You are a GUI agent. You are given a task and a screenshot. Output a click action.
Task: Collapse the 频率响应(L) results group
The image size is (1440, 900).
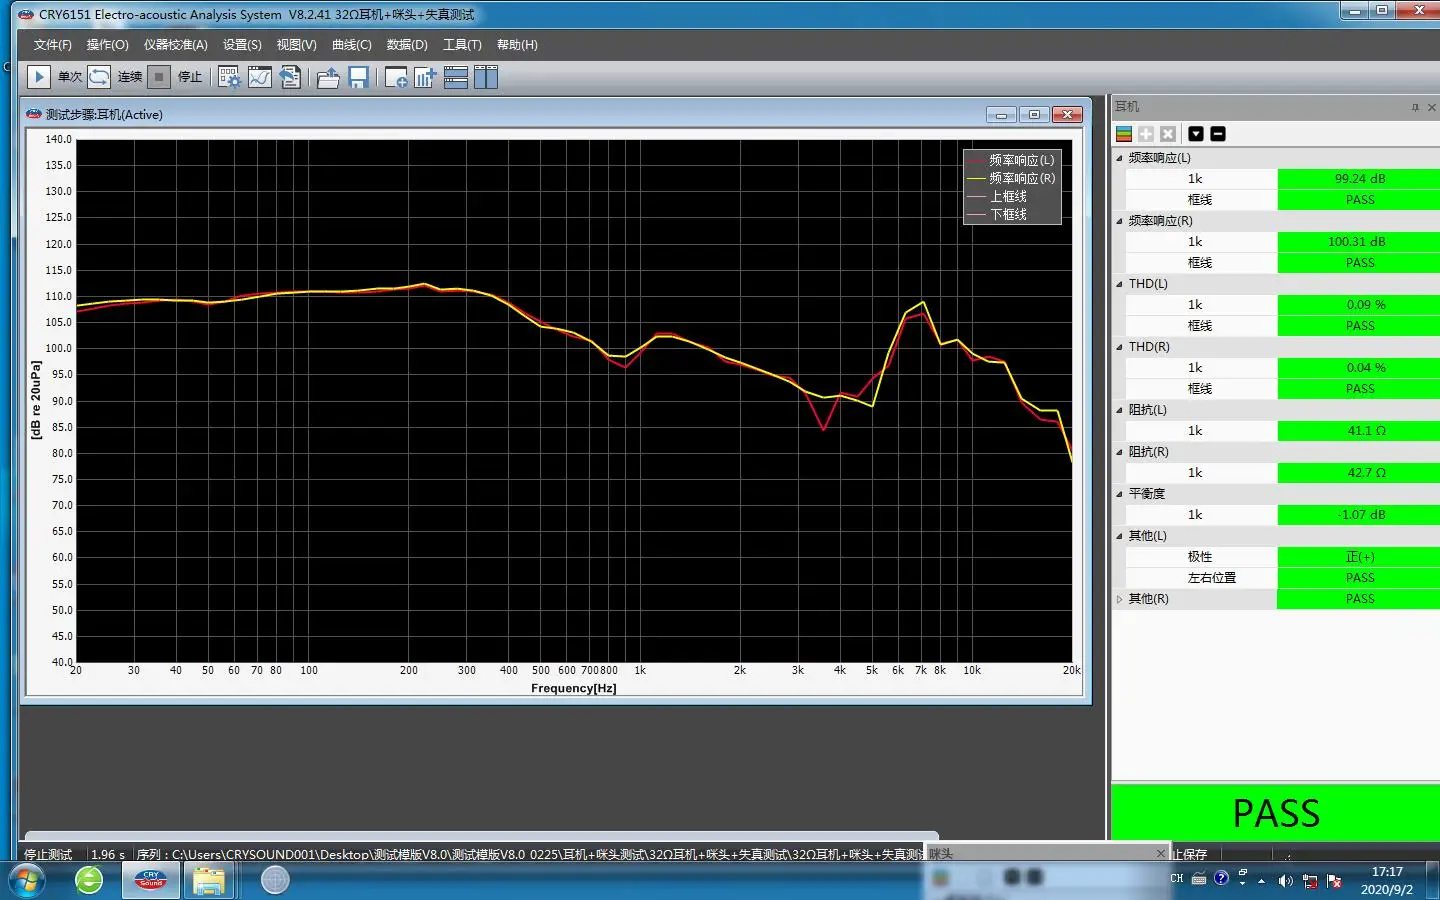click(x=1120, y=158)
